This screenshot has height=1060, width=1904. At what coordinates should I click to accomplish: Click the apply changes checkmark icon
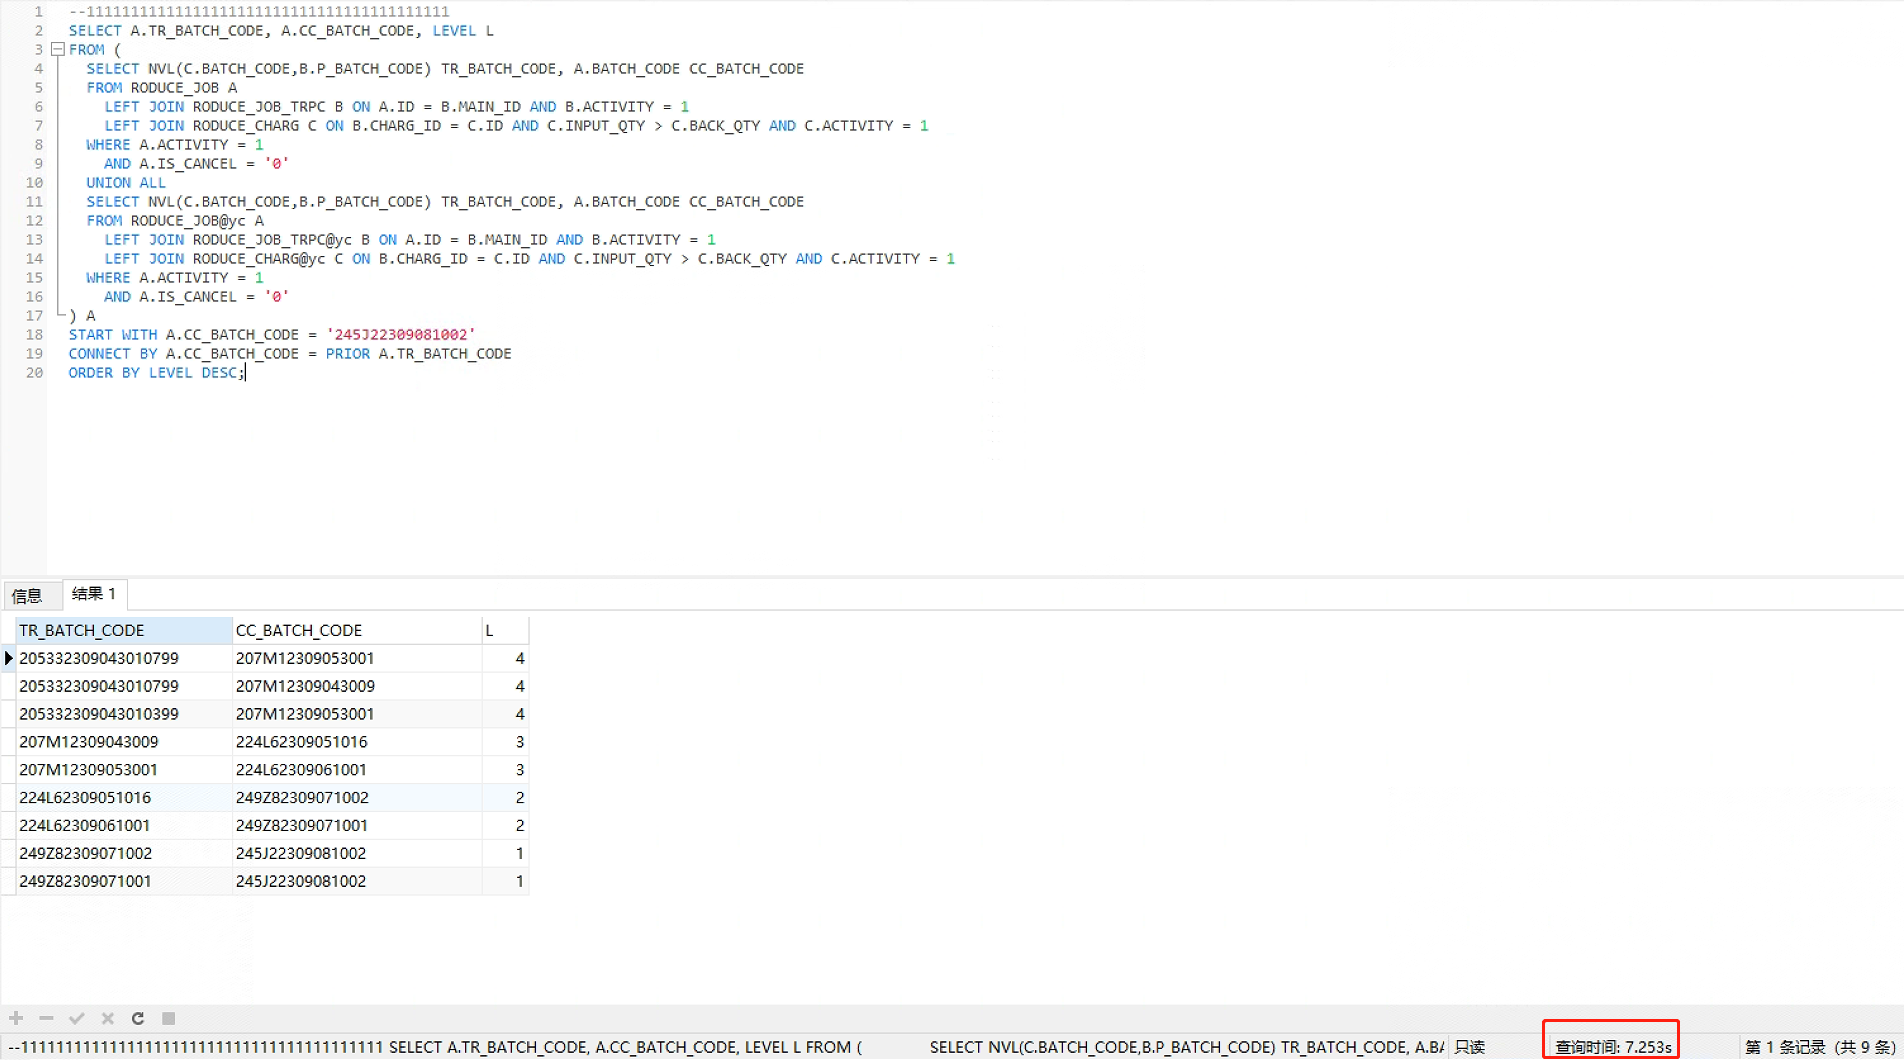coord(77,1018)
